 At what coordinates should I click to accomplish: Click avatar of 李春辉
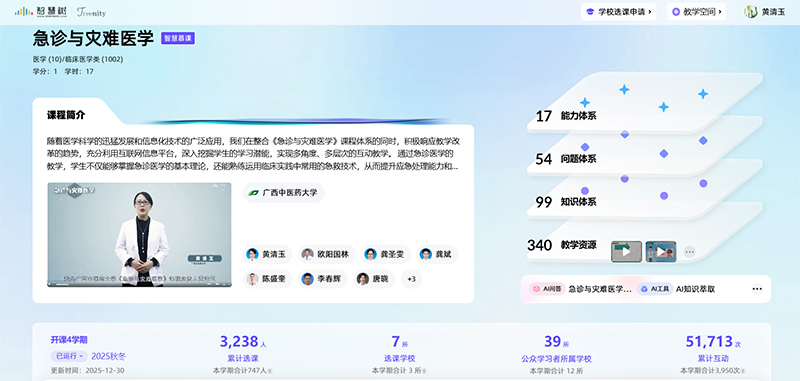click(307, 279)
